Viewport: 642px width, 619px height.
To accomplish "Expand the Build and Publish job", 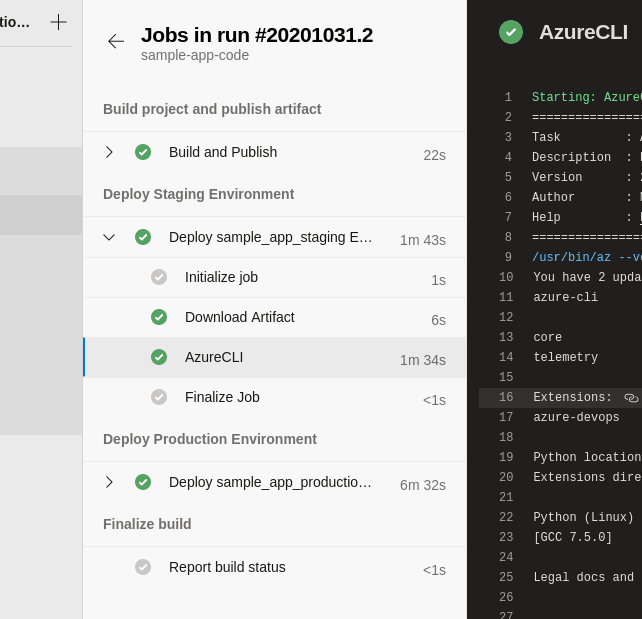I will (109, 152).
